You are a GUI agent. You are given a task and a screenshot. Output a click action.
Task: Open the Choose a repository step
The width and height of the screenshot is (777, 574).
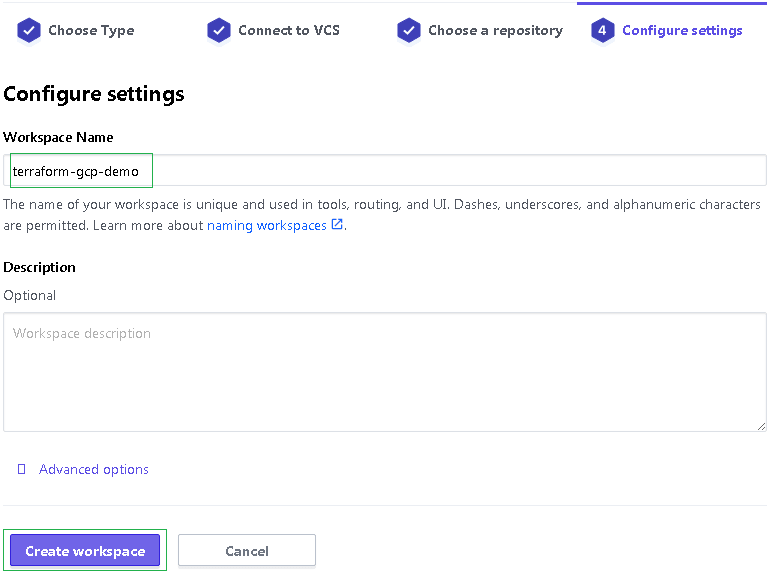tap(496, 31)
